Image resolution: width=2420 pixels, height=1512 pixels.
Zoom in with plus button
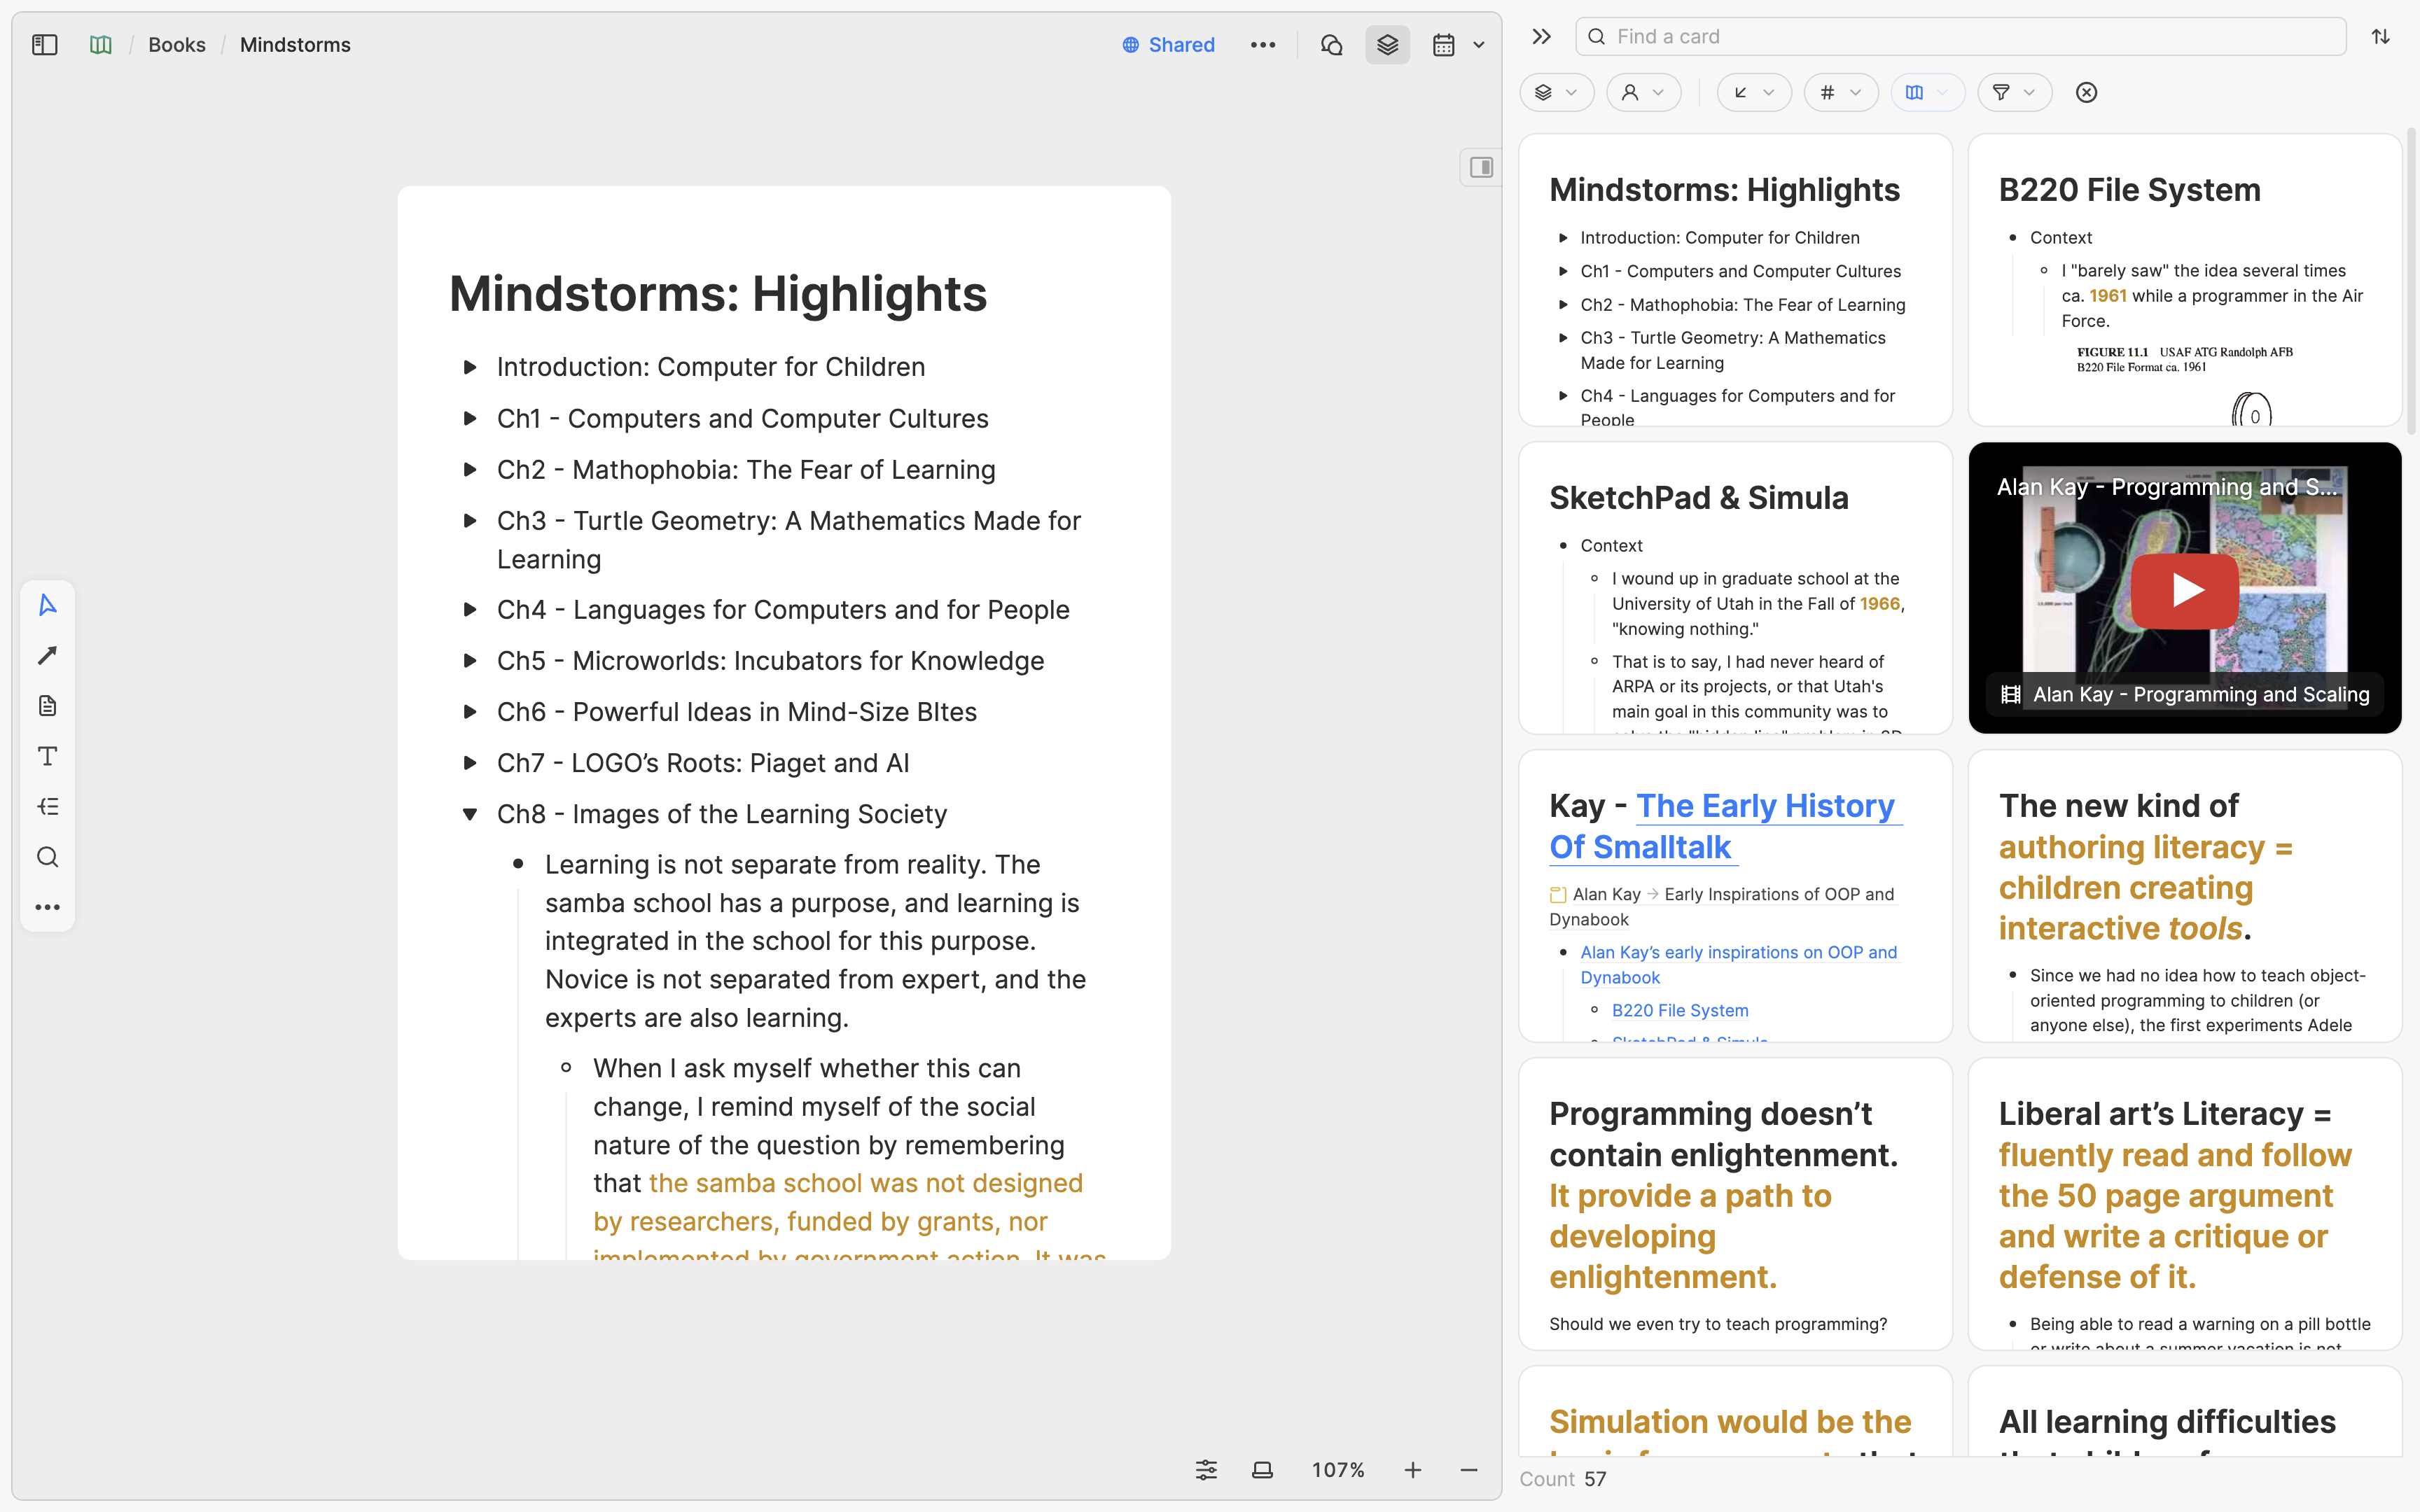point(1412,1470)
